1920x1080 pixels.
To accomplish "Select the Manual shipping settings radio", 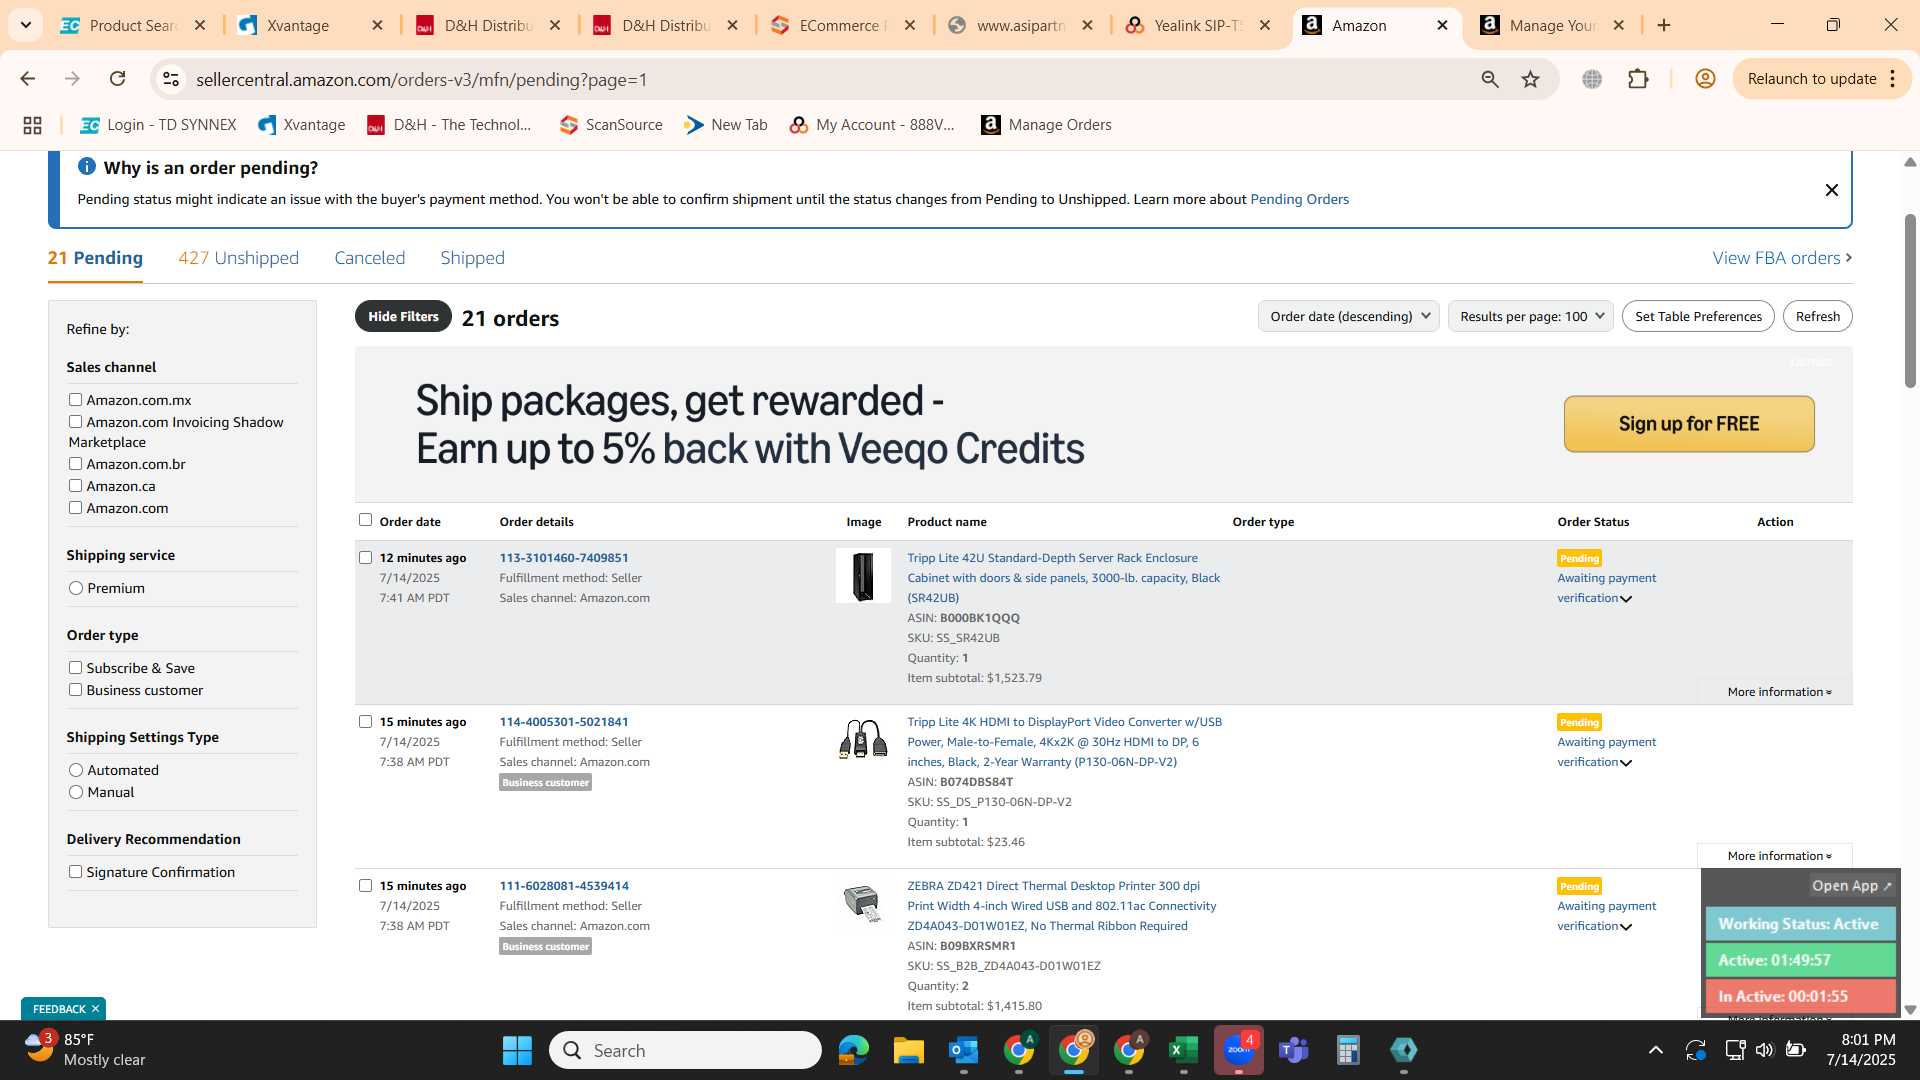I will pyautogui.click(x=76, y=792).
